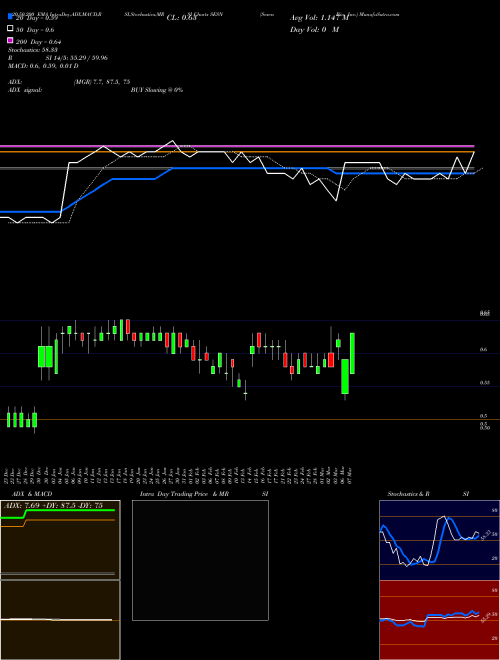500x660 pixels.
Task: Click the 'Day Vol: 0 M' label
Action: [314, 29]
